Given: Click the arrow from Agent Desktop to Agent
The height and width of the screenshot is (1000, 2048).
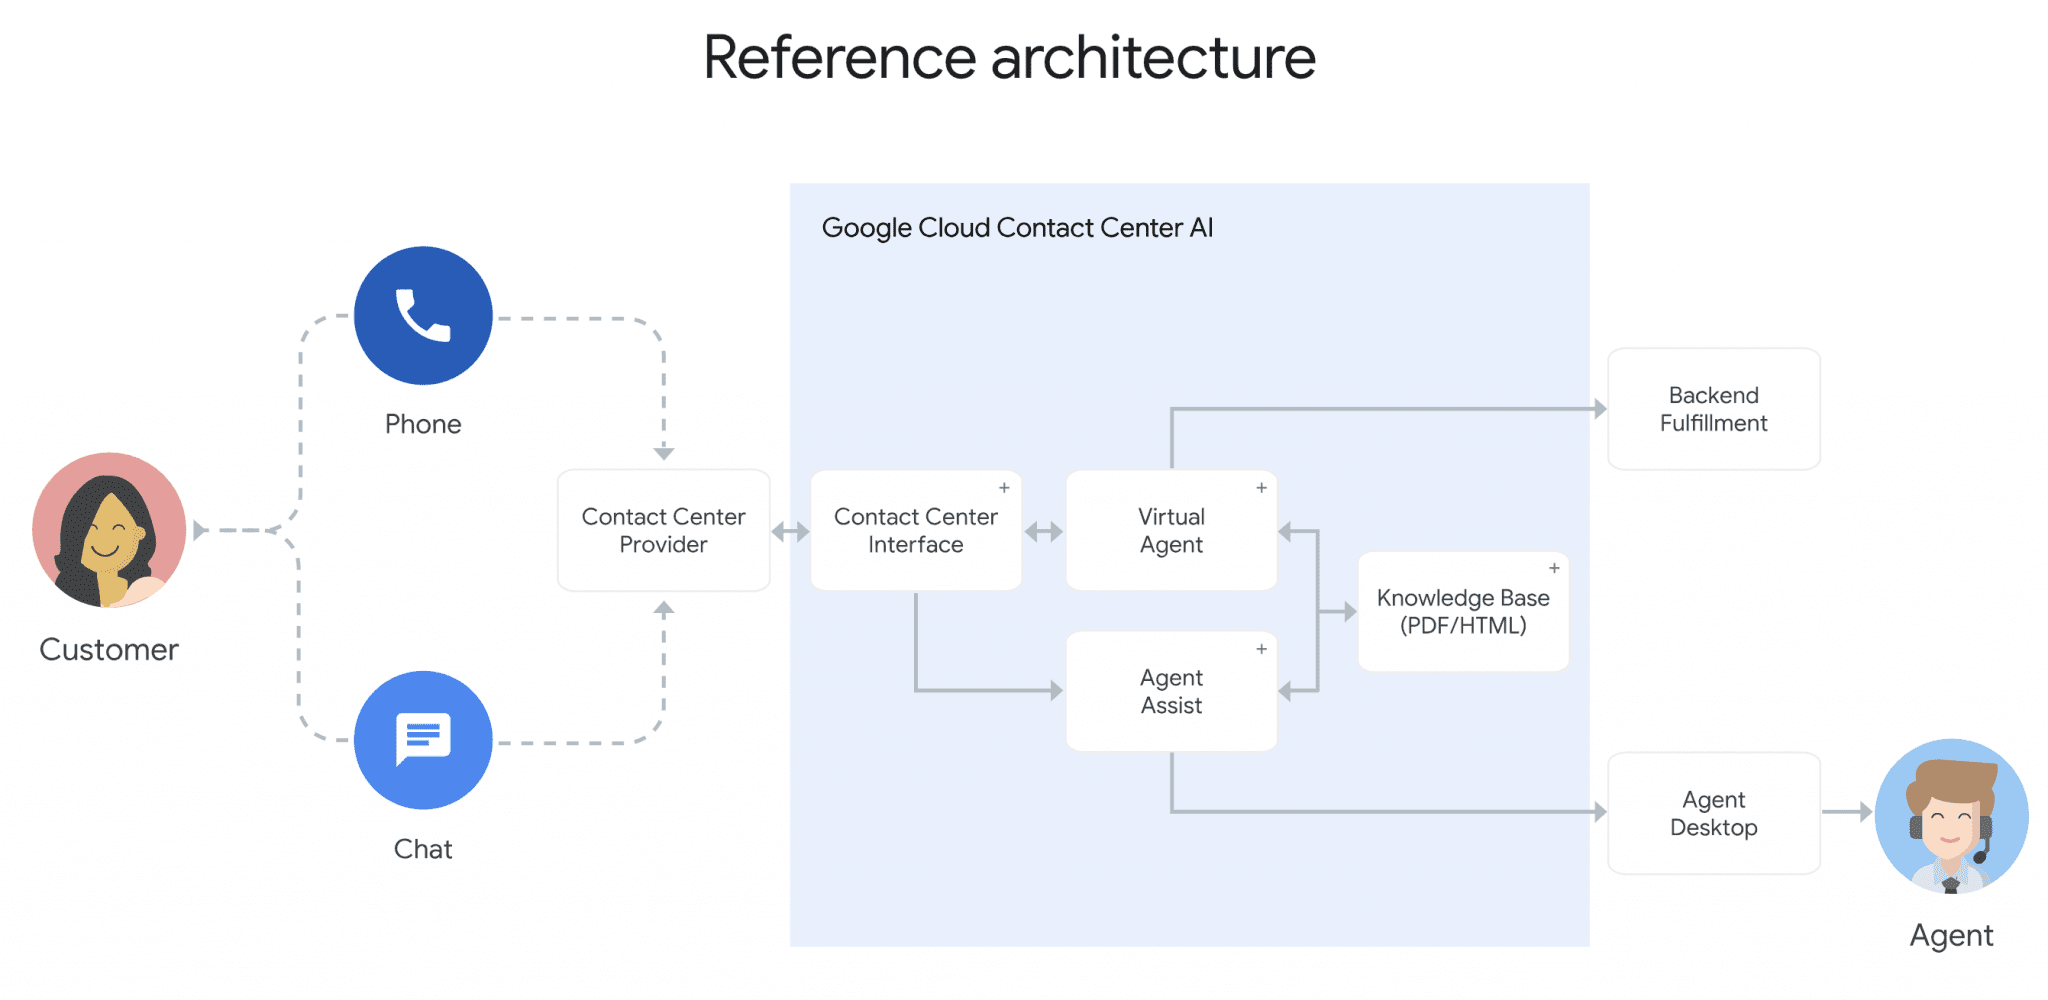Looking at the screenshot, I should (x=1847, y=812).
